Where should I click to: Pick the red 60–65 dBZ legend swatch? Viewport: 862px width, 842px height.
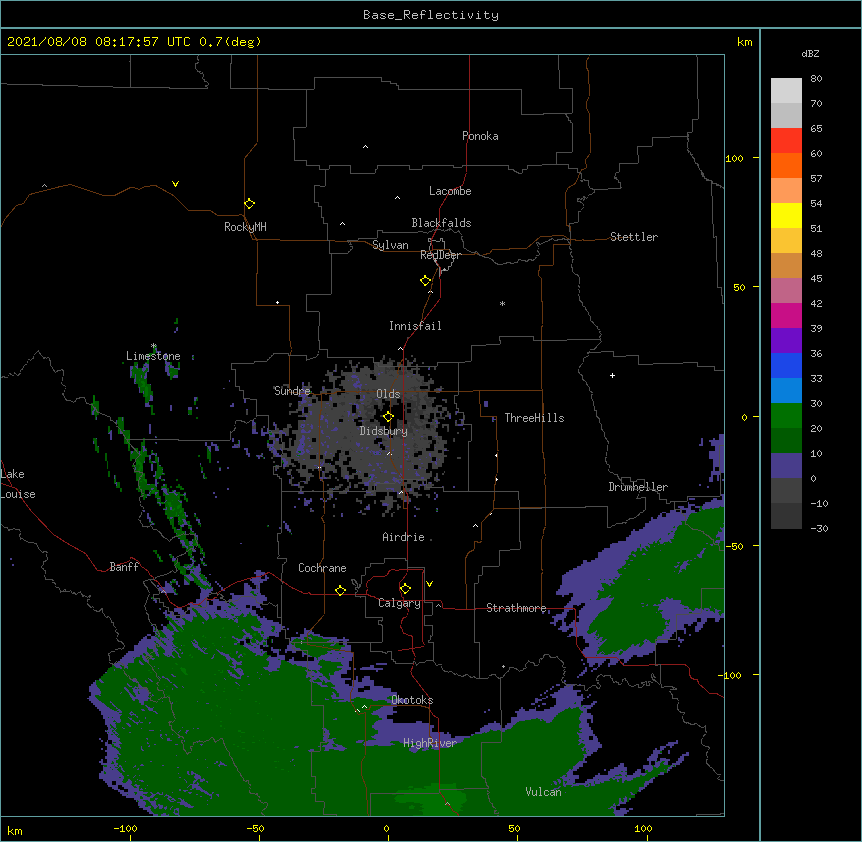786,140
